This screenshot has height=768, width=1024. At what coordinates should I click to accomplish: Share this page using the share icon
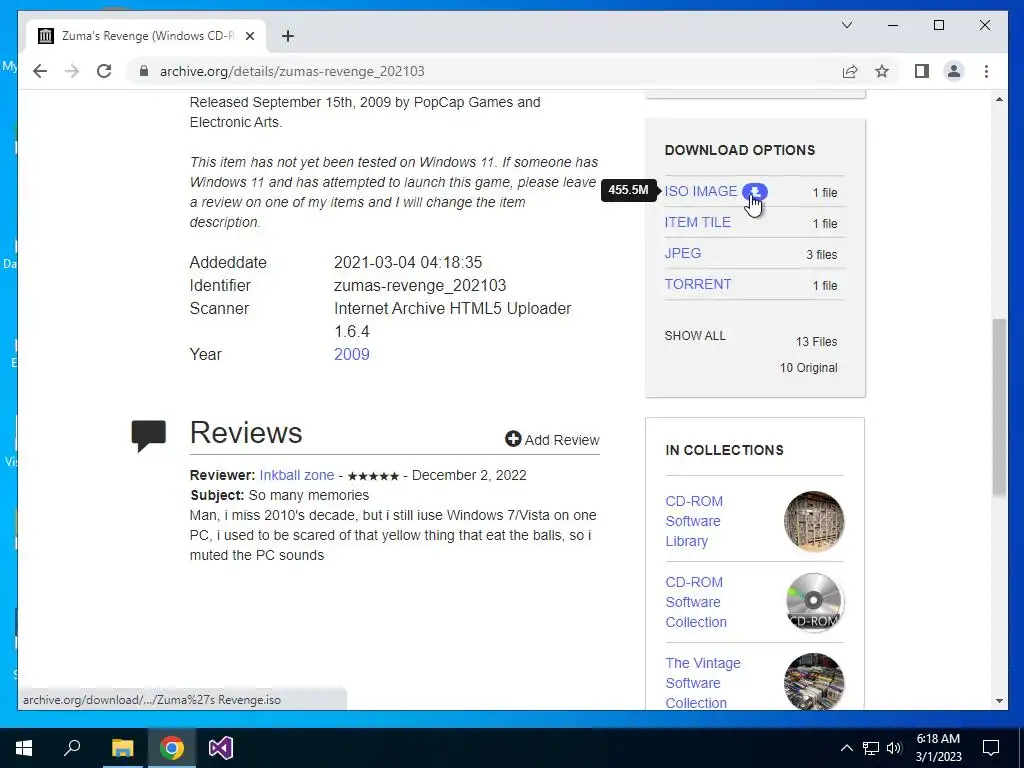(x=850, y=71)
